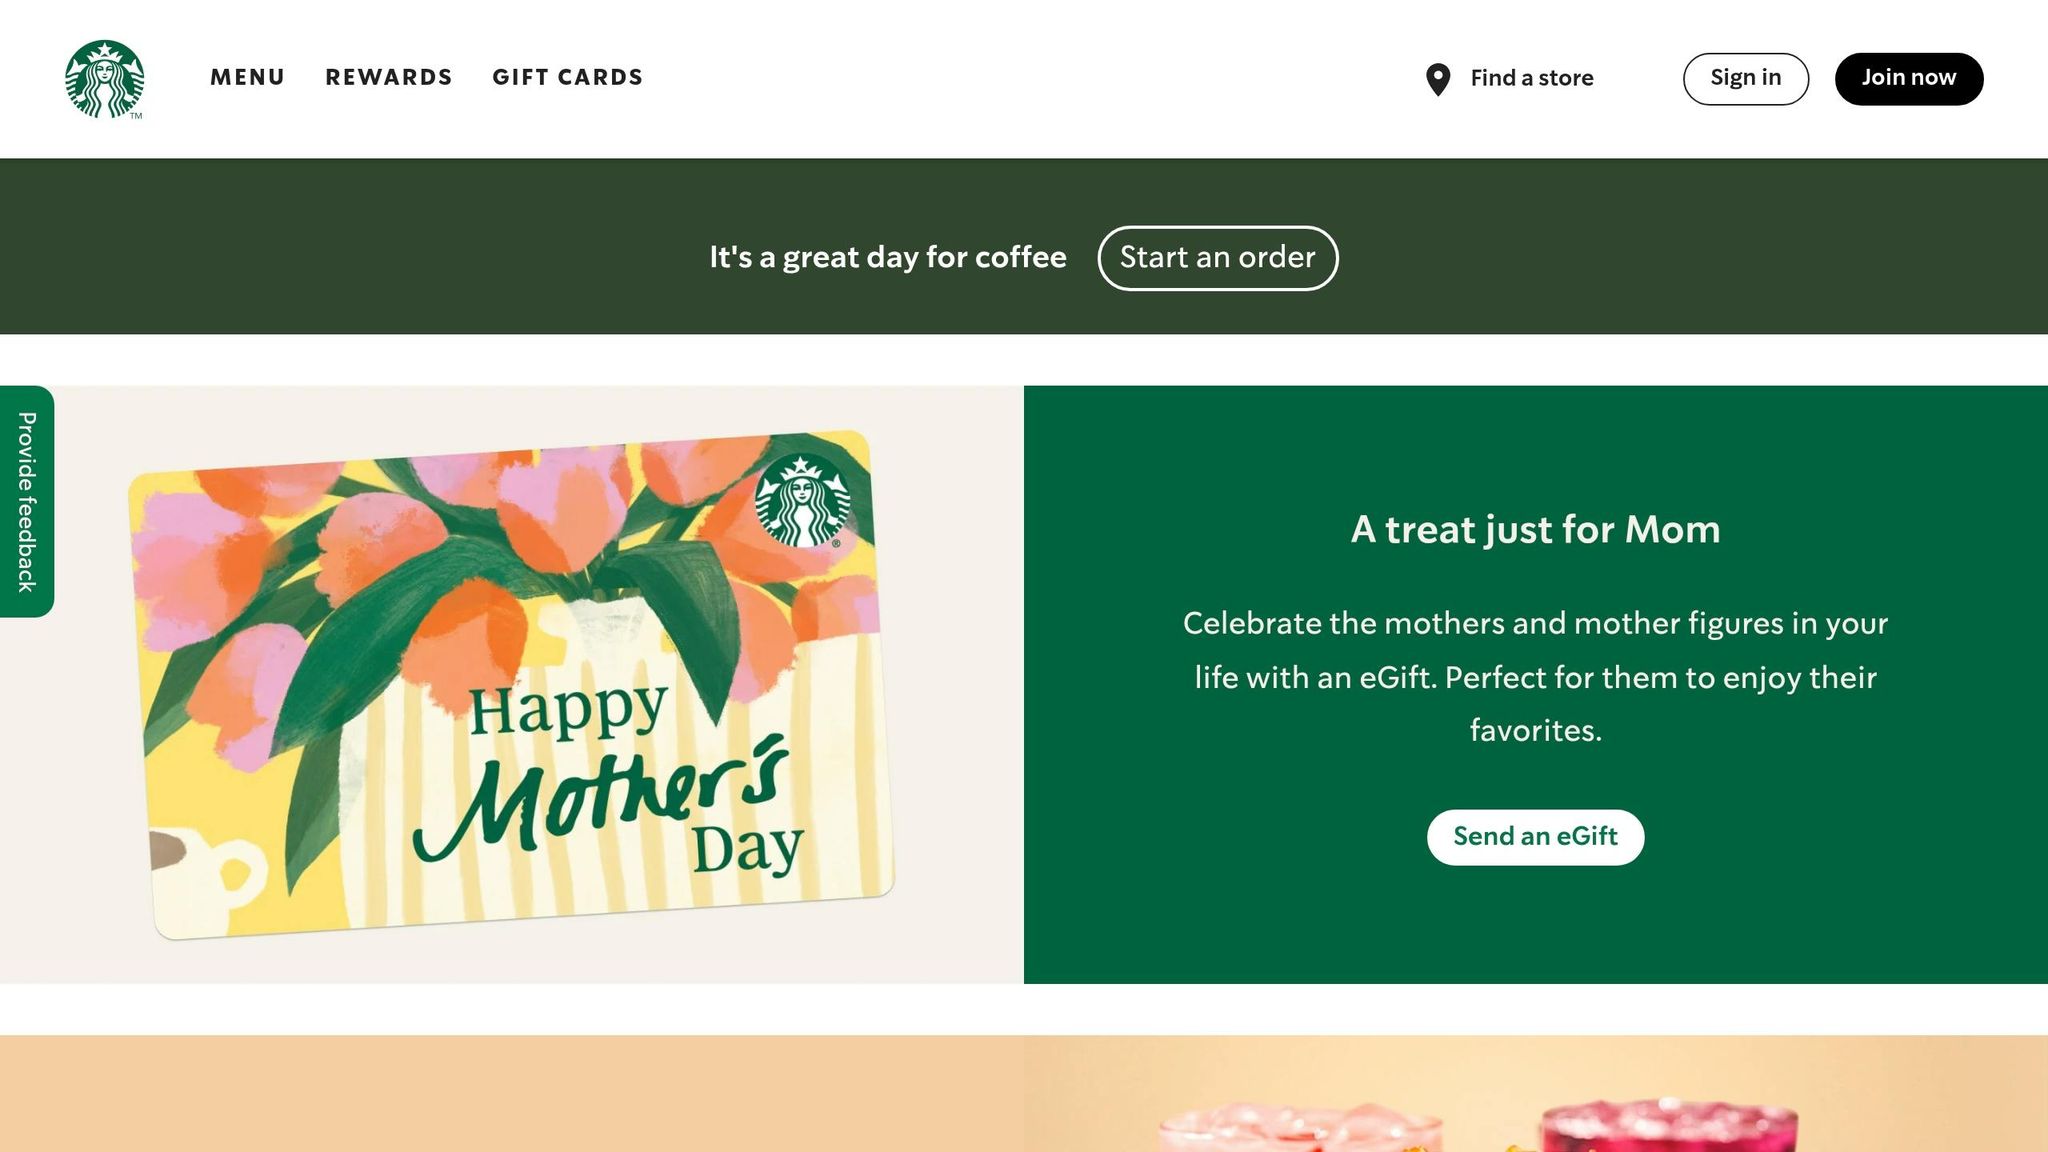Click the Start an order button

click(1218, 258)
